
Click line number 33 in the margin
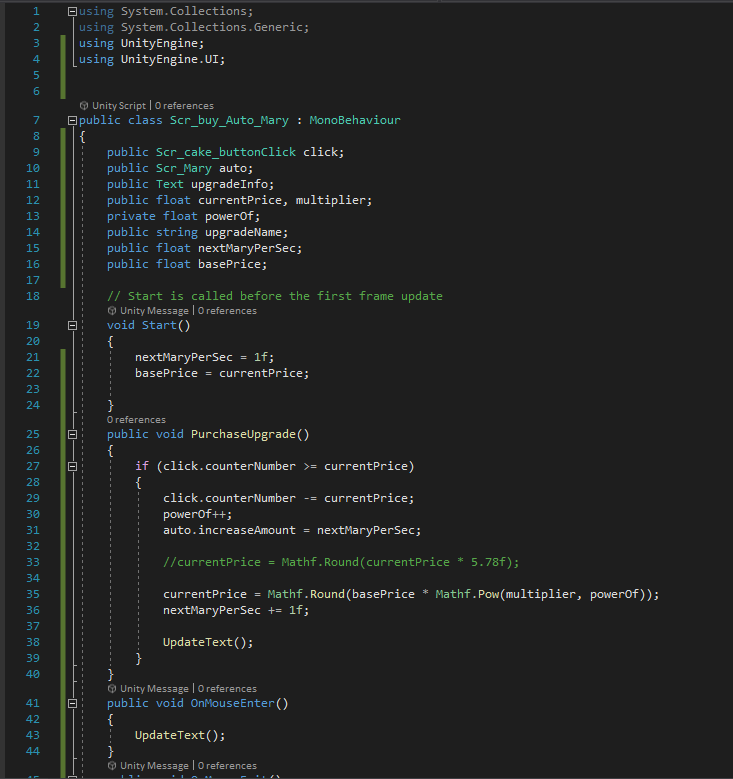pos(34,562)
